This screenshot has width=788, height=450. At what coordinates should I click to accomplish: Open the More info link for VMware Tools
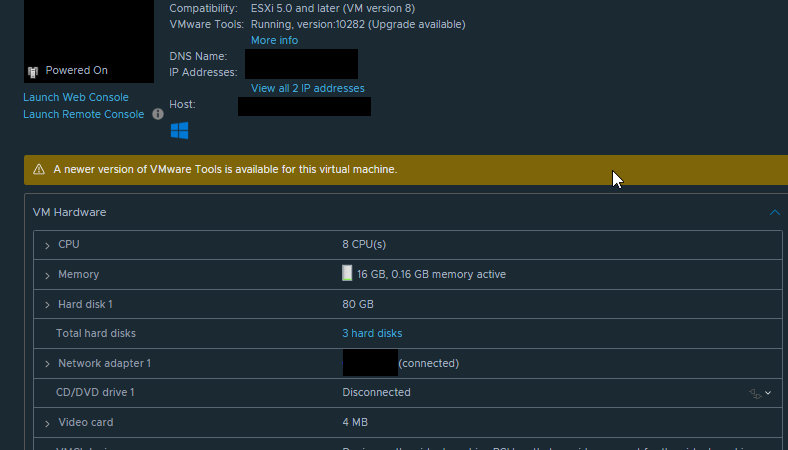click(274, 40)
